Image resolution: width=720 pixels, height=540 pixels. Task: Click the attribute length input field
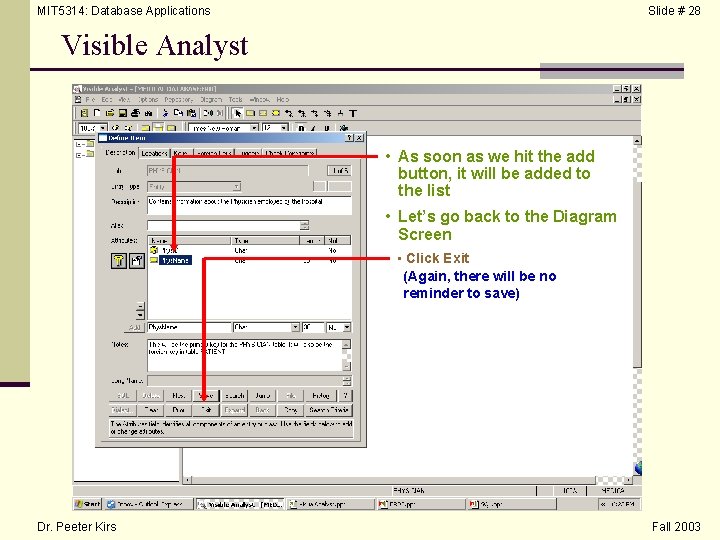pyautogui.click(x=313, y=327)
